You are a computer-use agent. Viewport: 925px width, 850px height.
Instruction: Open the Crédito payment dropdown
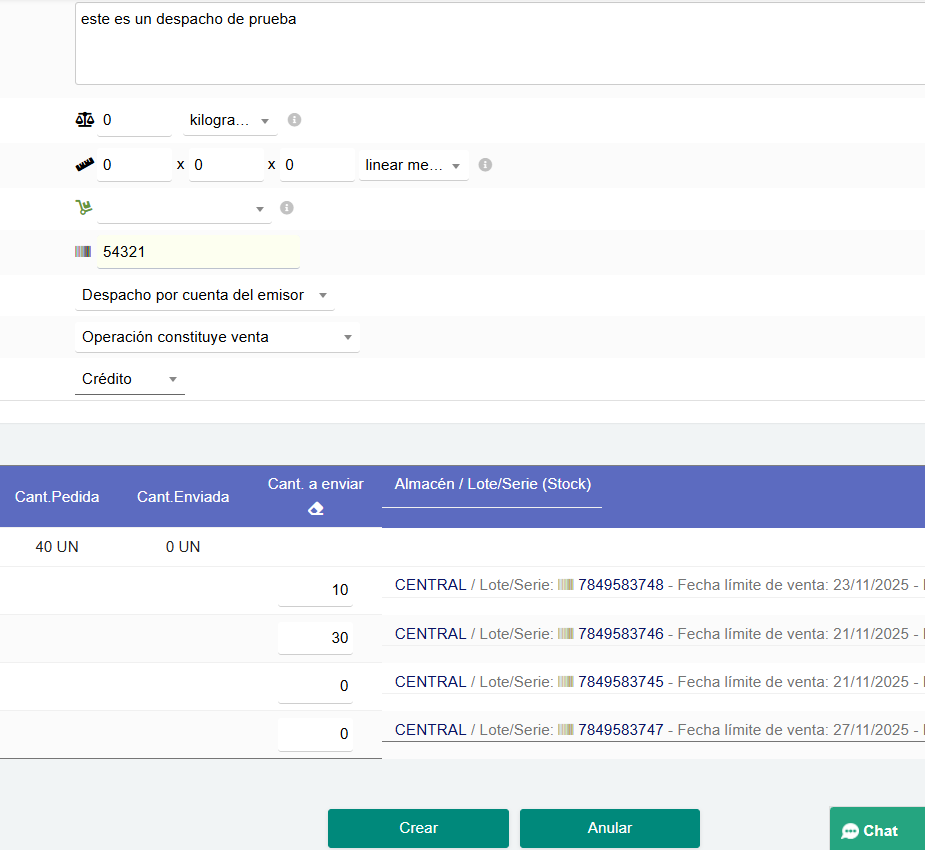(x=129, y=379)
